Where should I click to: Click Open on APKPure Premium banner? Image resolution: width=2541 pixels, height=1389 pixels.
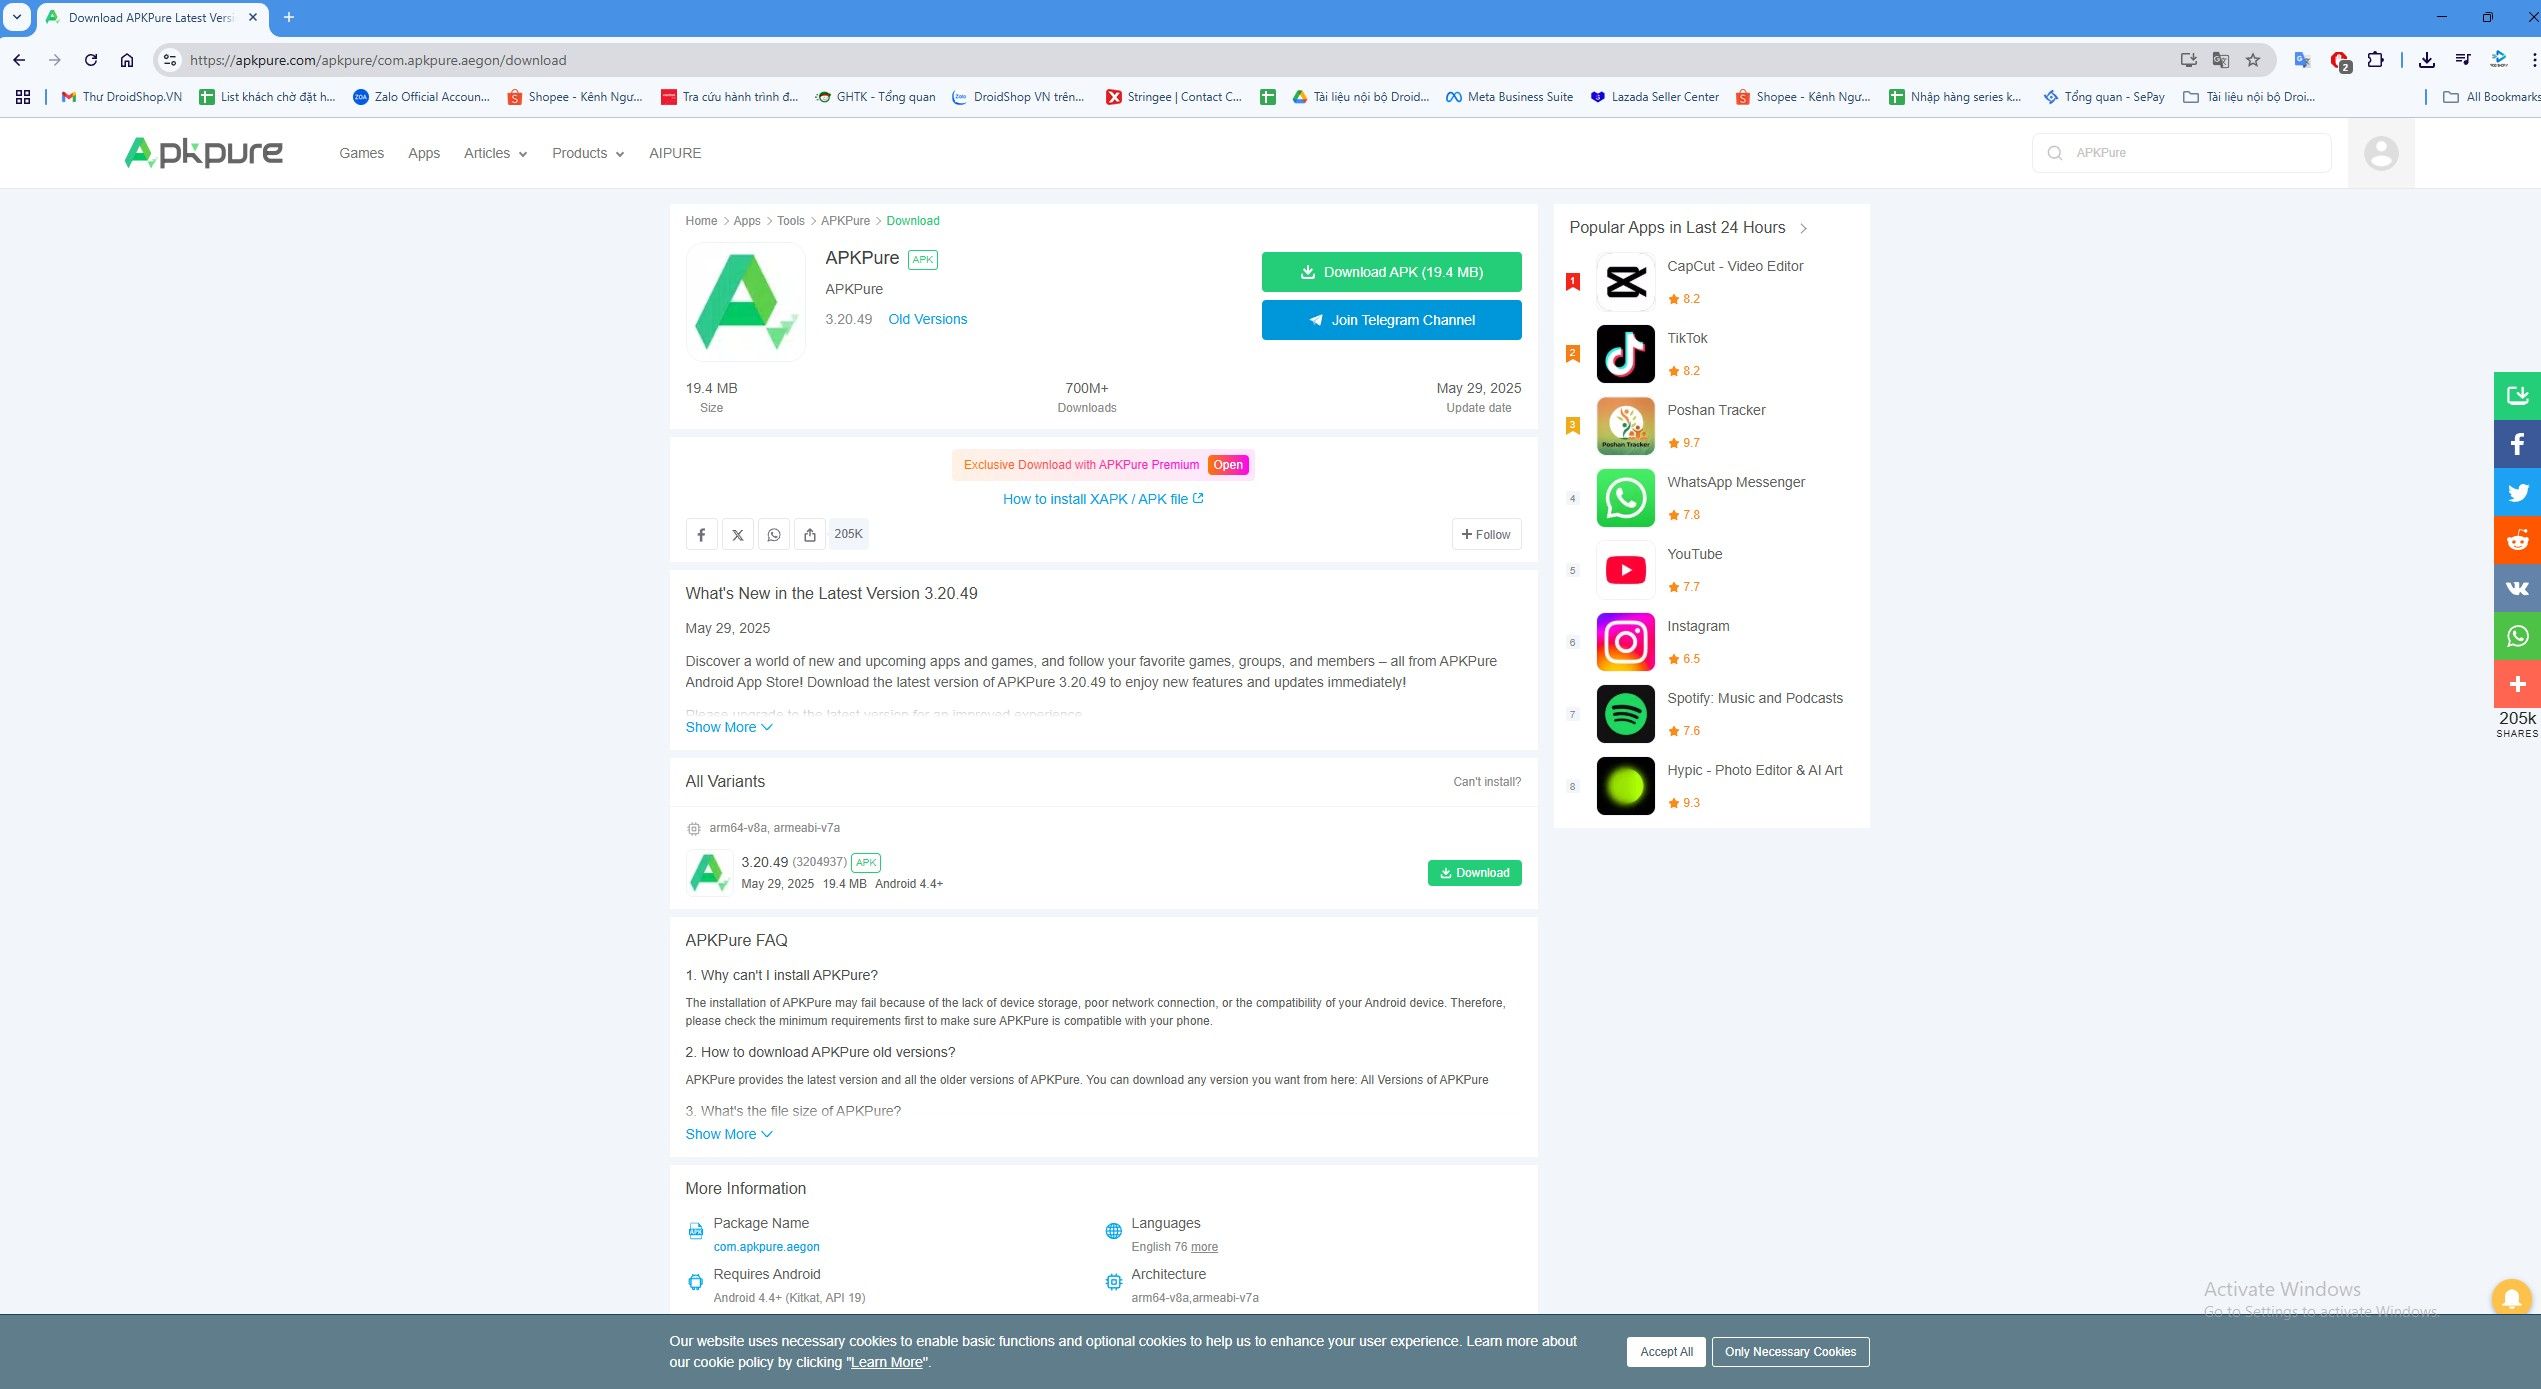coord(1228,465)
